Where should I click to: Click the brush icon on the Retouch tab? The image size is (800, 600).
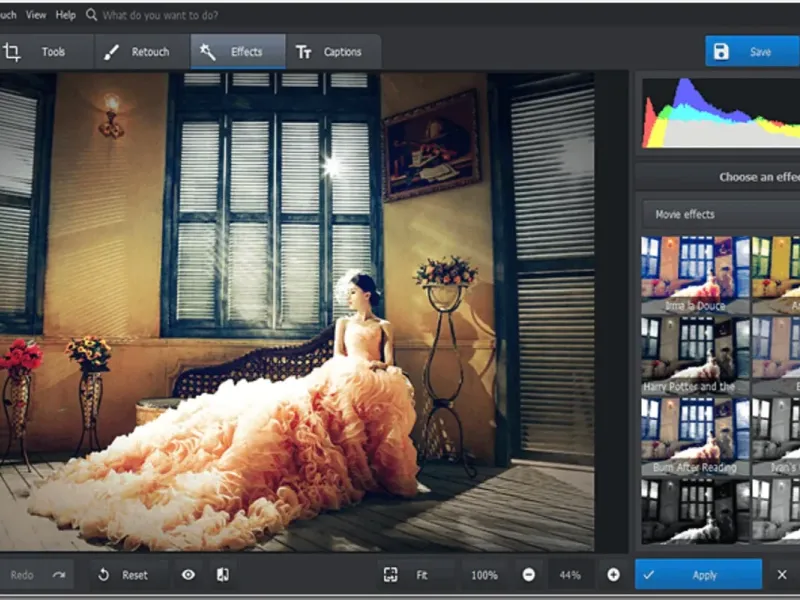coord(112,52)
